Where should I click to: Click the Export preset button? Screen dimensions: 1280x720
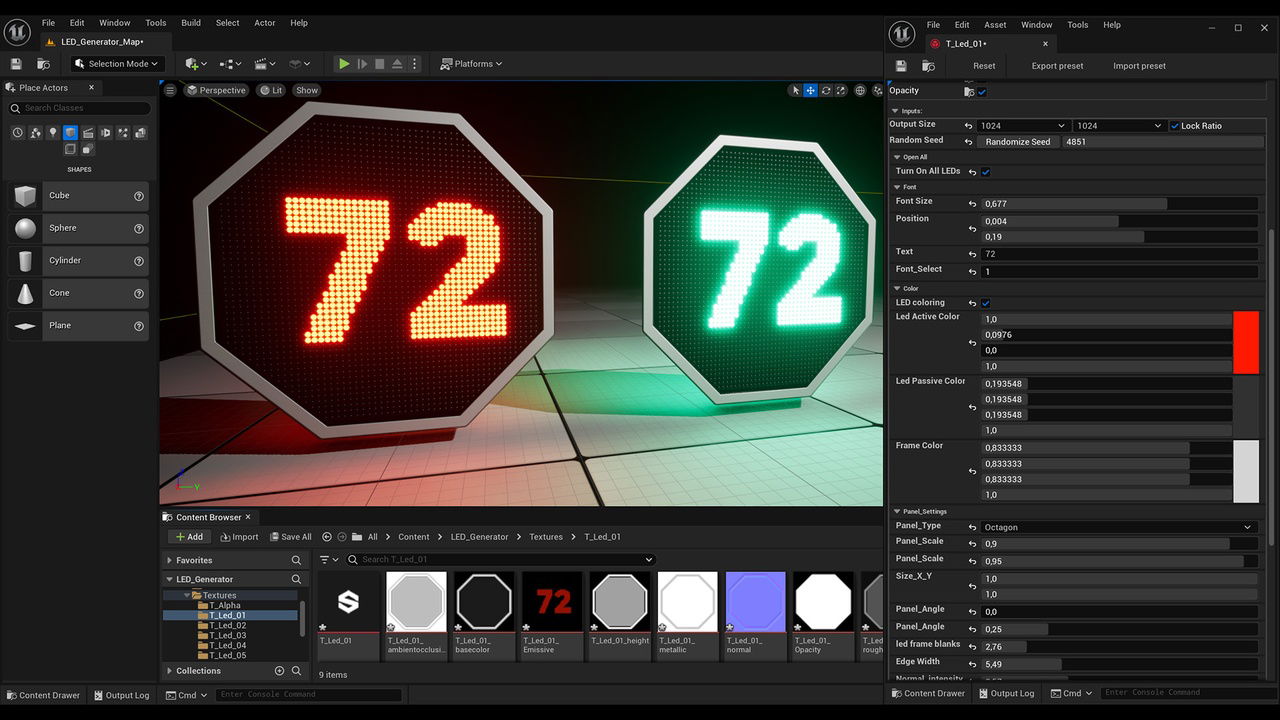1057,66
